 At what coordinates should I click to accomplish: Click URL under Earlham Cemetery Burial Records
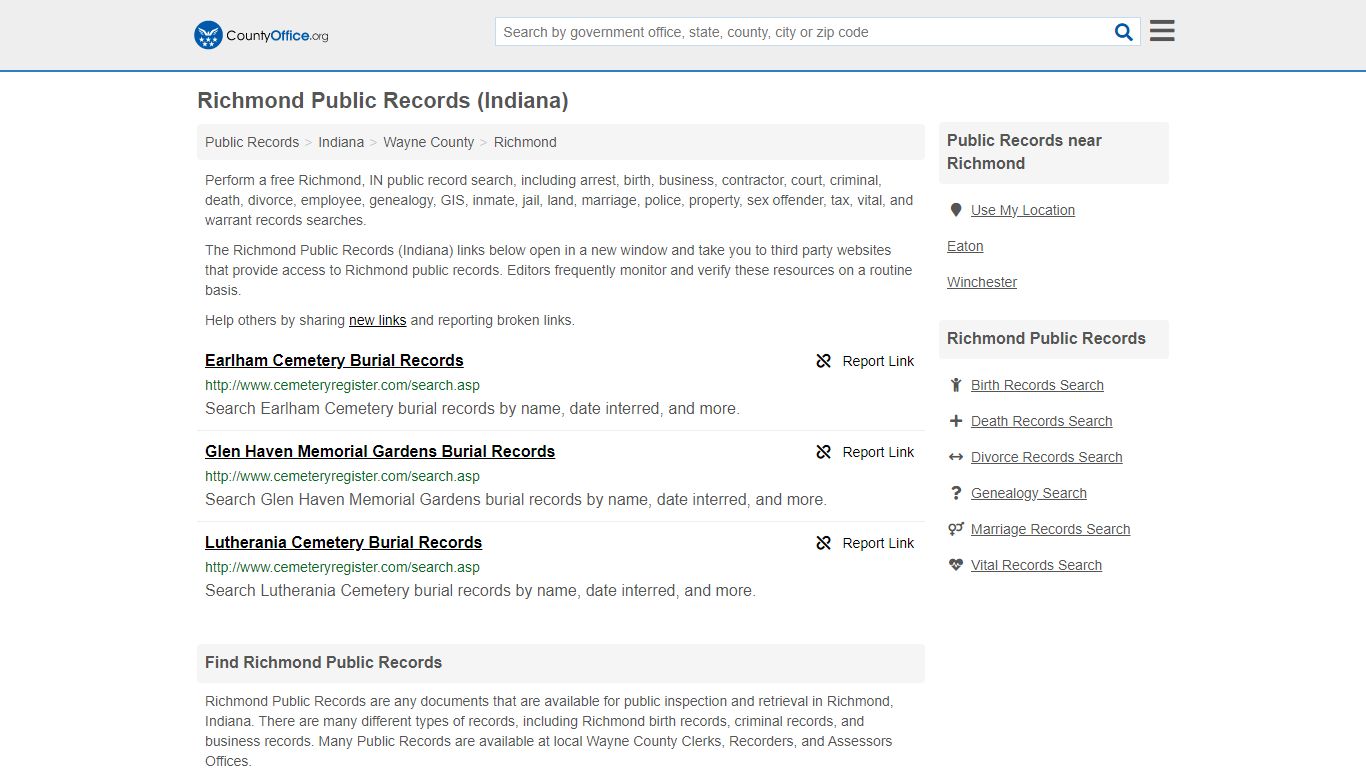(x=342, y=385)
